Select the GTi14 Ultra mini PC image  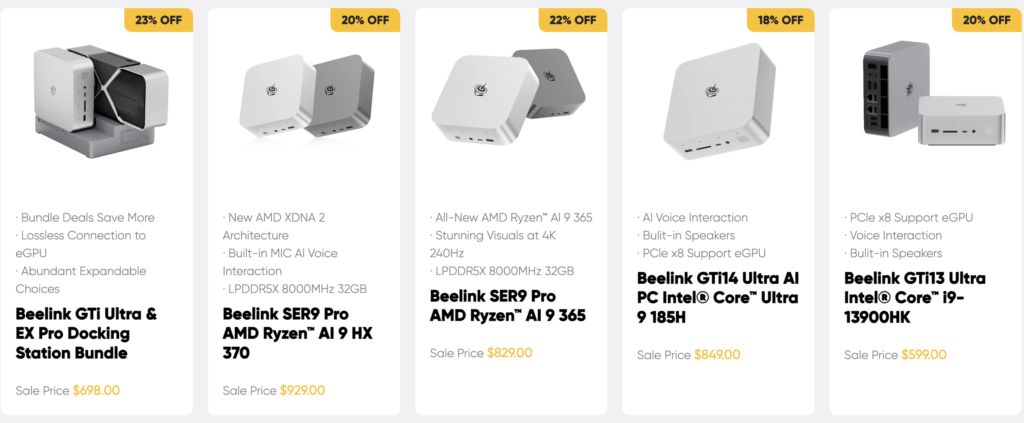pyautogui.click(x=717, y=100)
